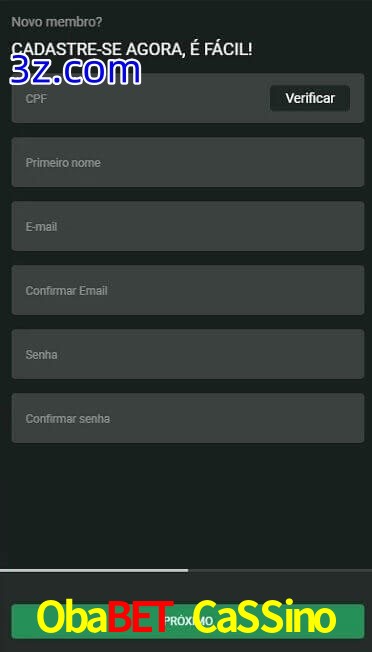Click the Verificar button
372x652 pixels.
pos(310,98)
